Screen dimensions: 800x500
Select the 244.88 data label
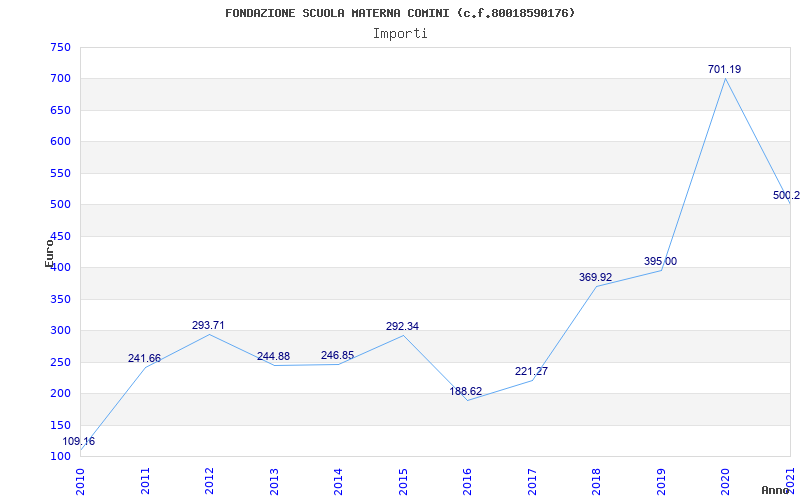point(273,356)
